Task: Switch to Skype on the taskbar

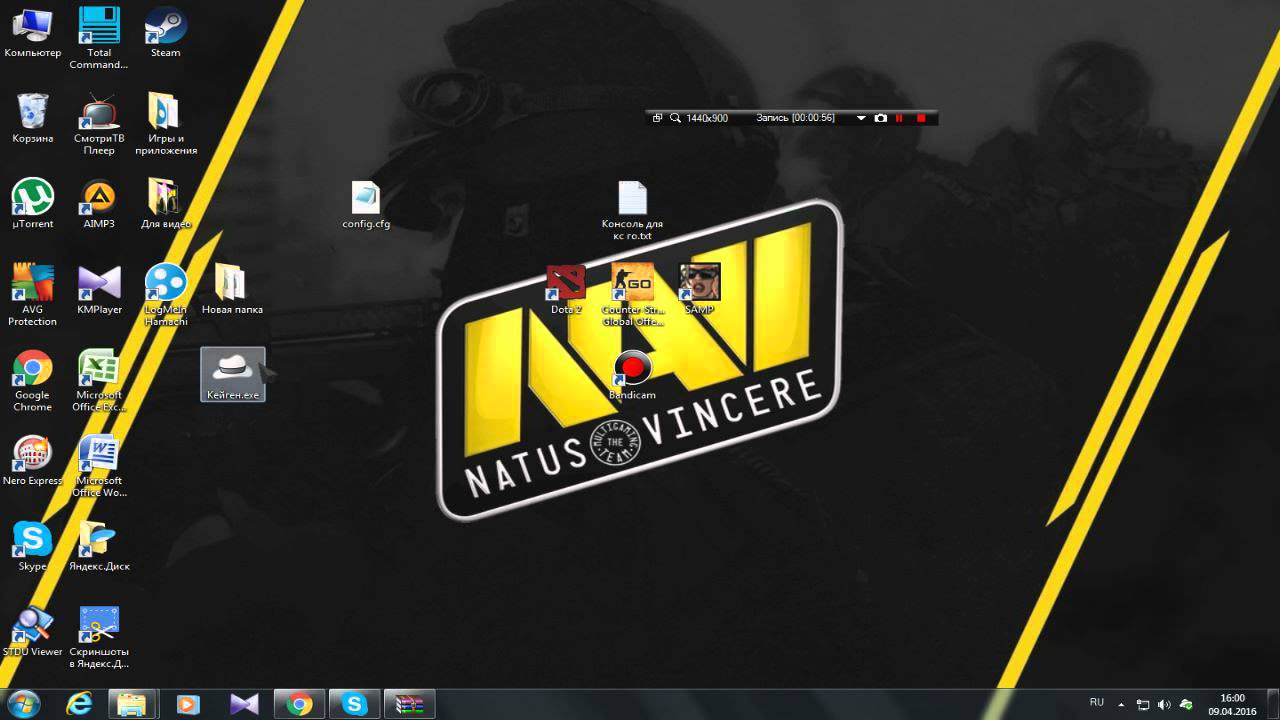Action: [x=354, y=704]
